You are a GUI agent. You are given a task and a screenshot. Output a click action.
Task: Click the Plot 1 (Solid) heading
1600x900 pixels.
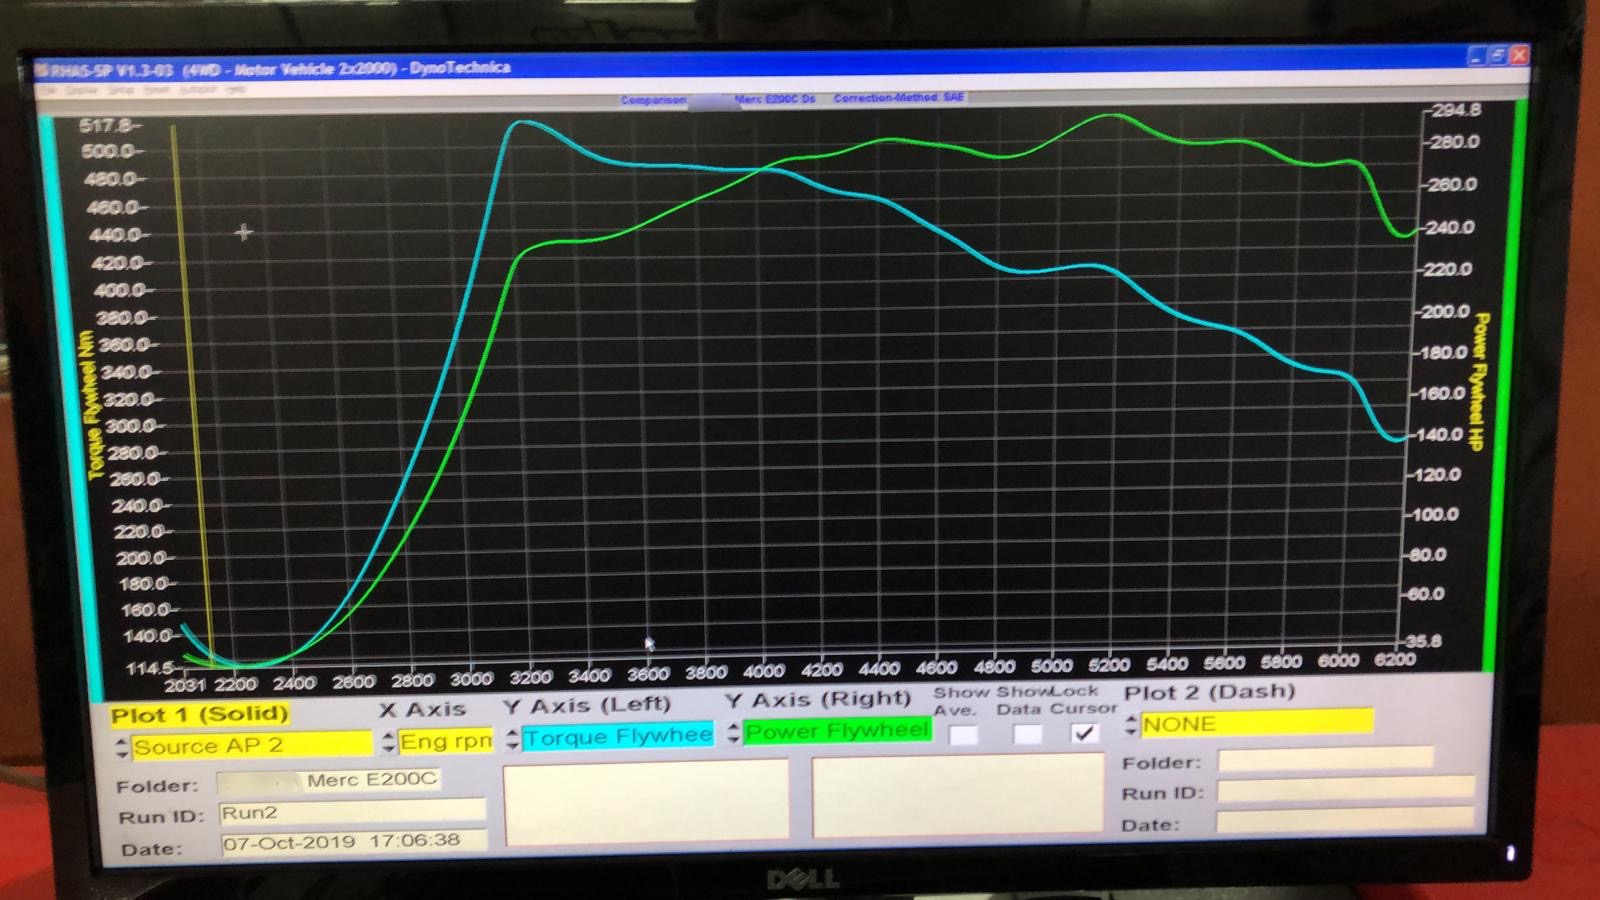click(200, 715)
